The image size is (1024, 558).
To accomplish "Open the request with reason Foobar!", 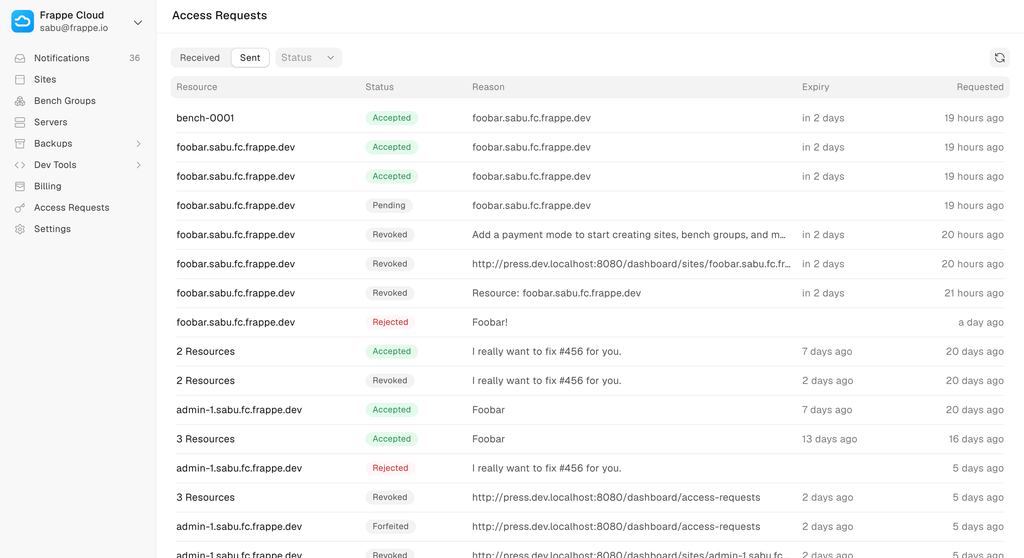I will click(x=490, y=323).
